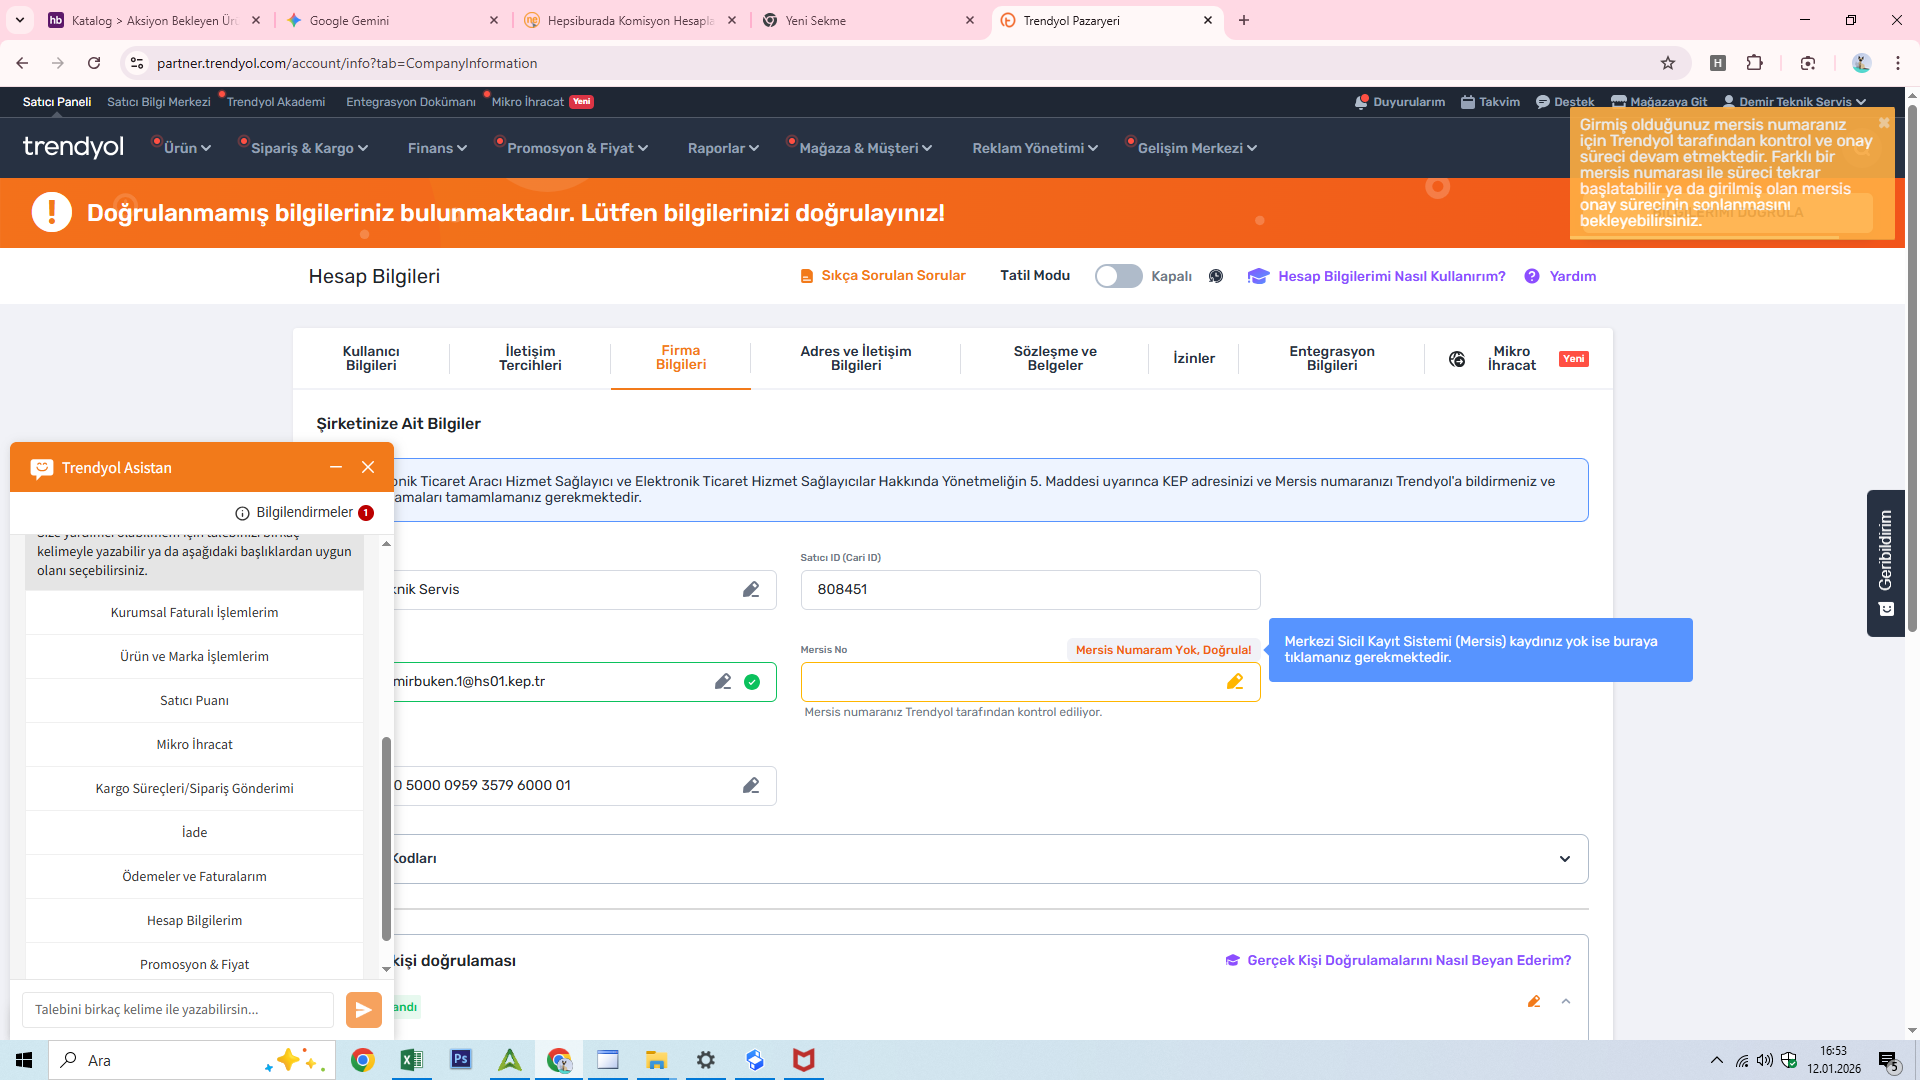Expand the Ürün menu

187,148
